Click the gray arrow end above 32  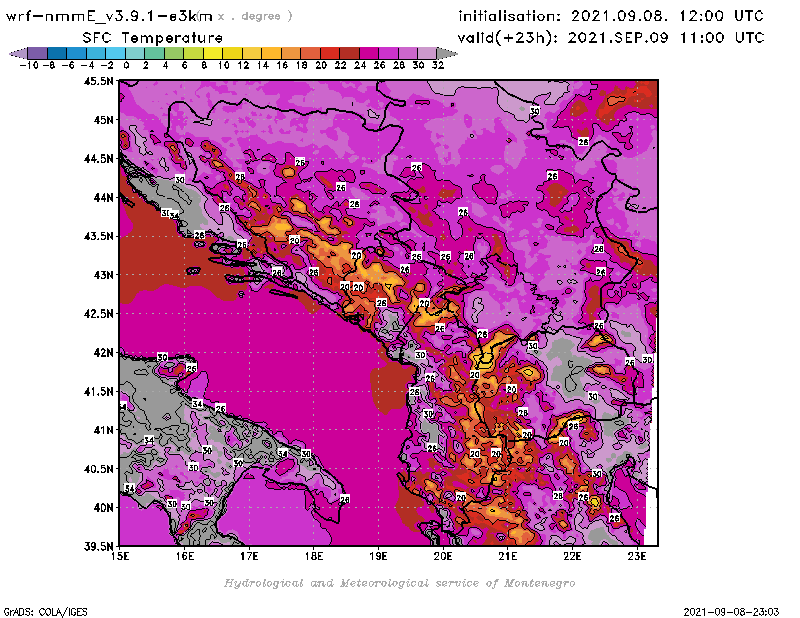[447, 53]
